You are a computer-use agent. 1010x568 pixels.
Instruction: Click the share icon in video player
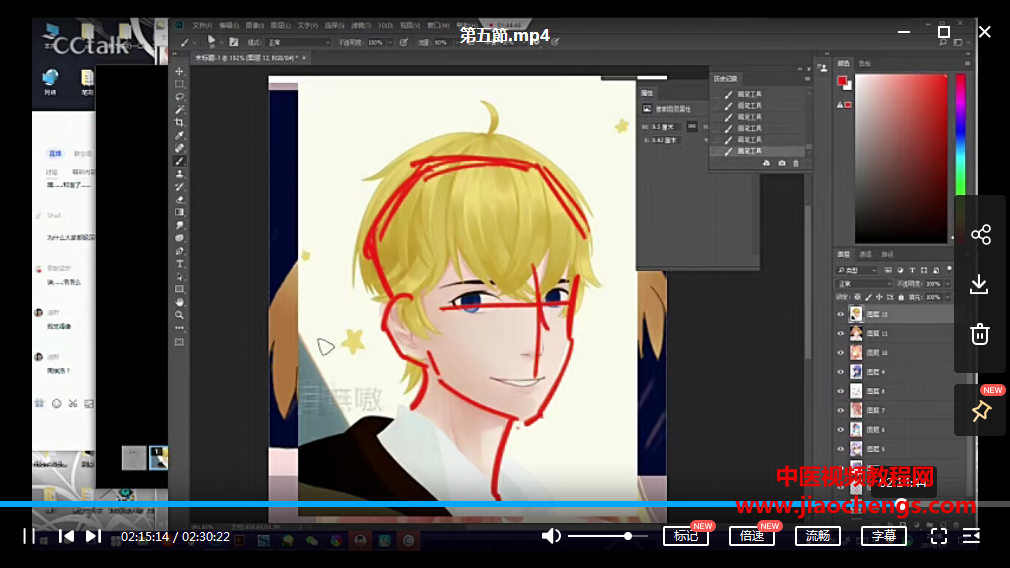click(x=980, y=234)
